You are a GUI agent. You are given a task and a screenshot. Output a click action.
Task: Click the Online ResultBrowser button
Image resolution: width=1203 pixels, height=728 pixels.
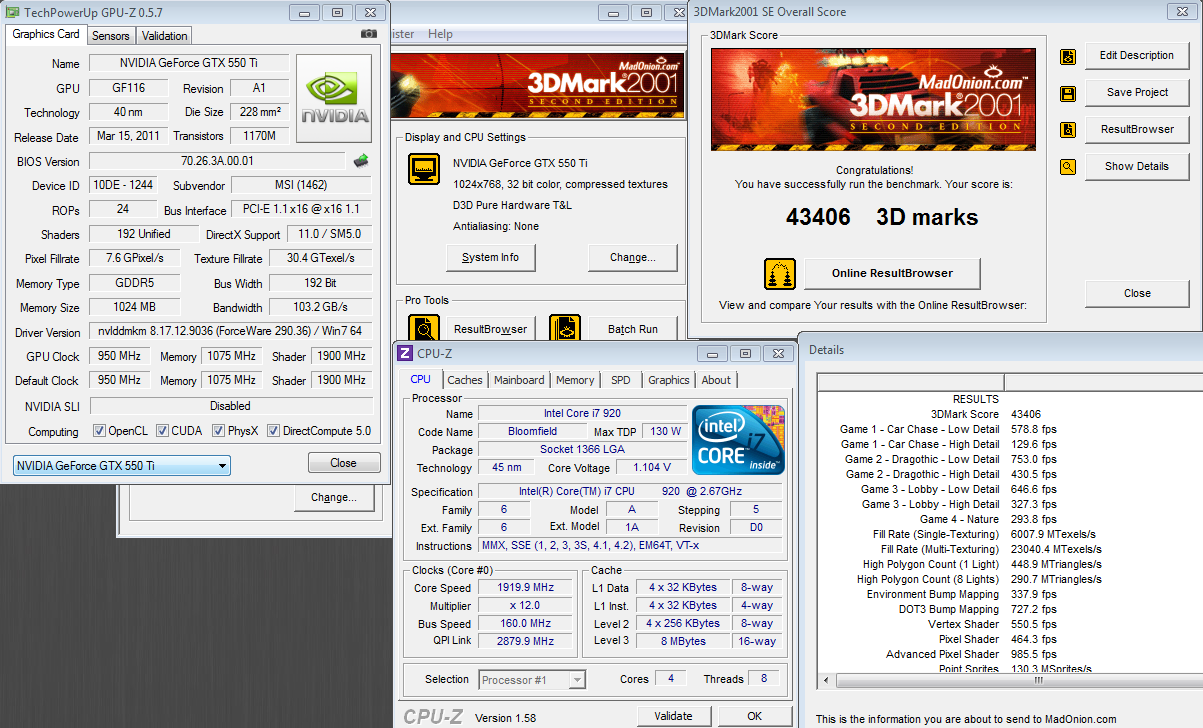pos(892,273)
